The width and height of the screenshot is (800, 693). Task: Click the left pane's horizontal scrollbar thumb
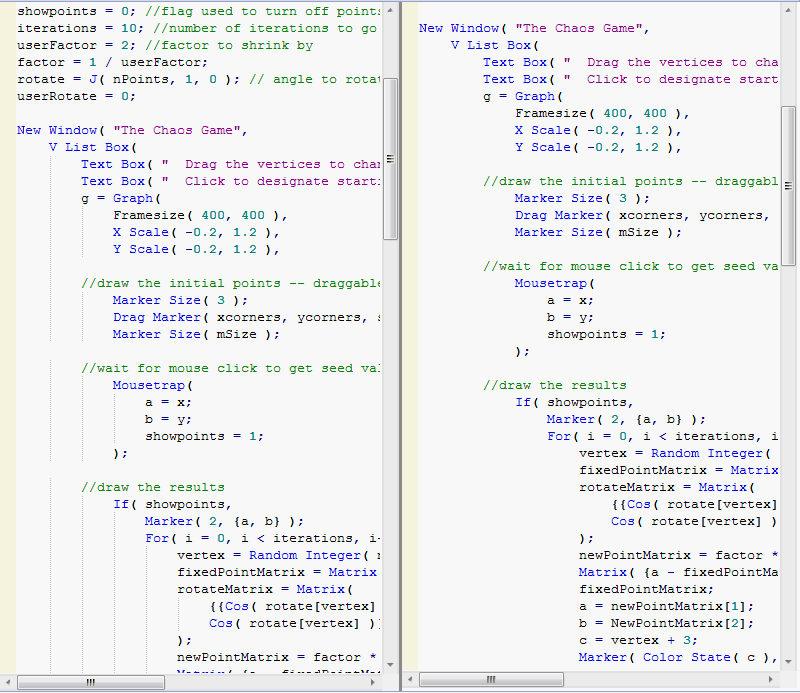coord(91,682)
